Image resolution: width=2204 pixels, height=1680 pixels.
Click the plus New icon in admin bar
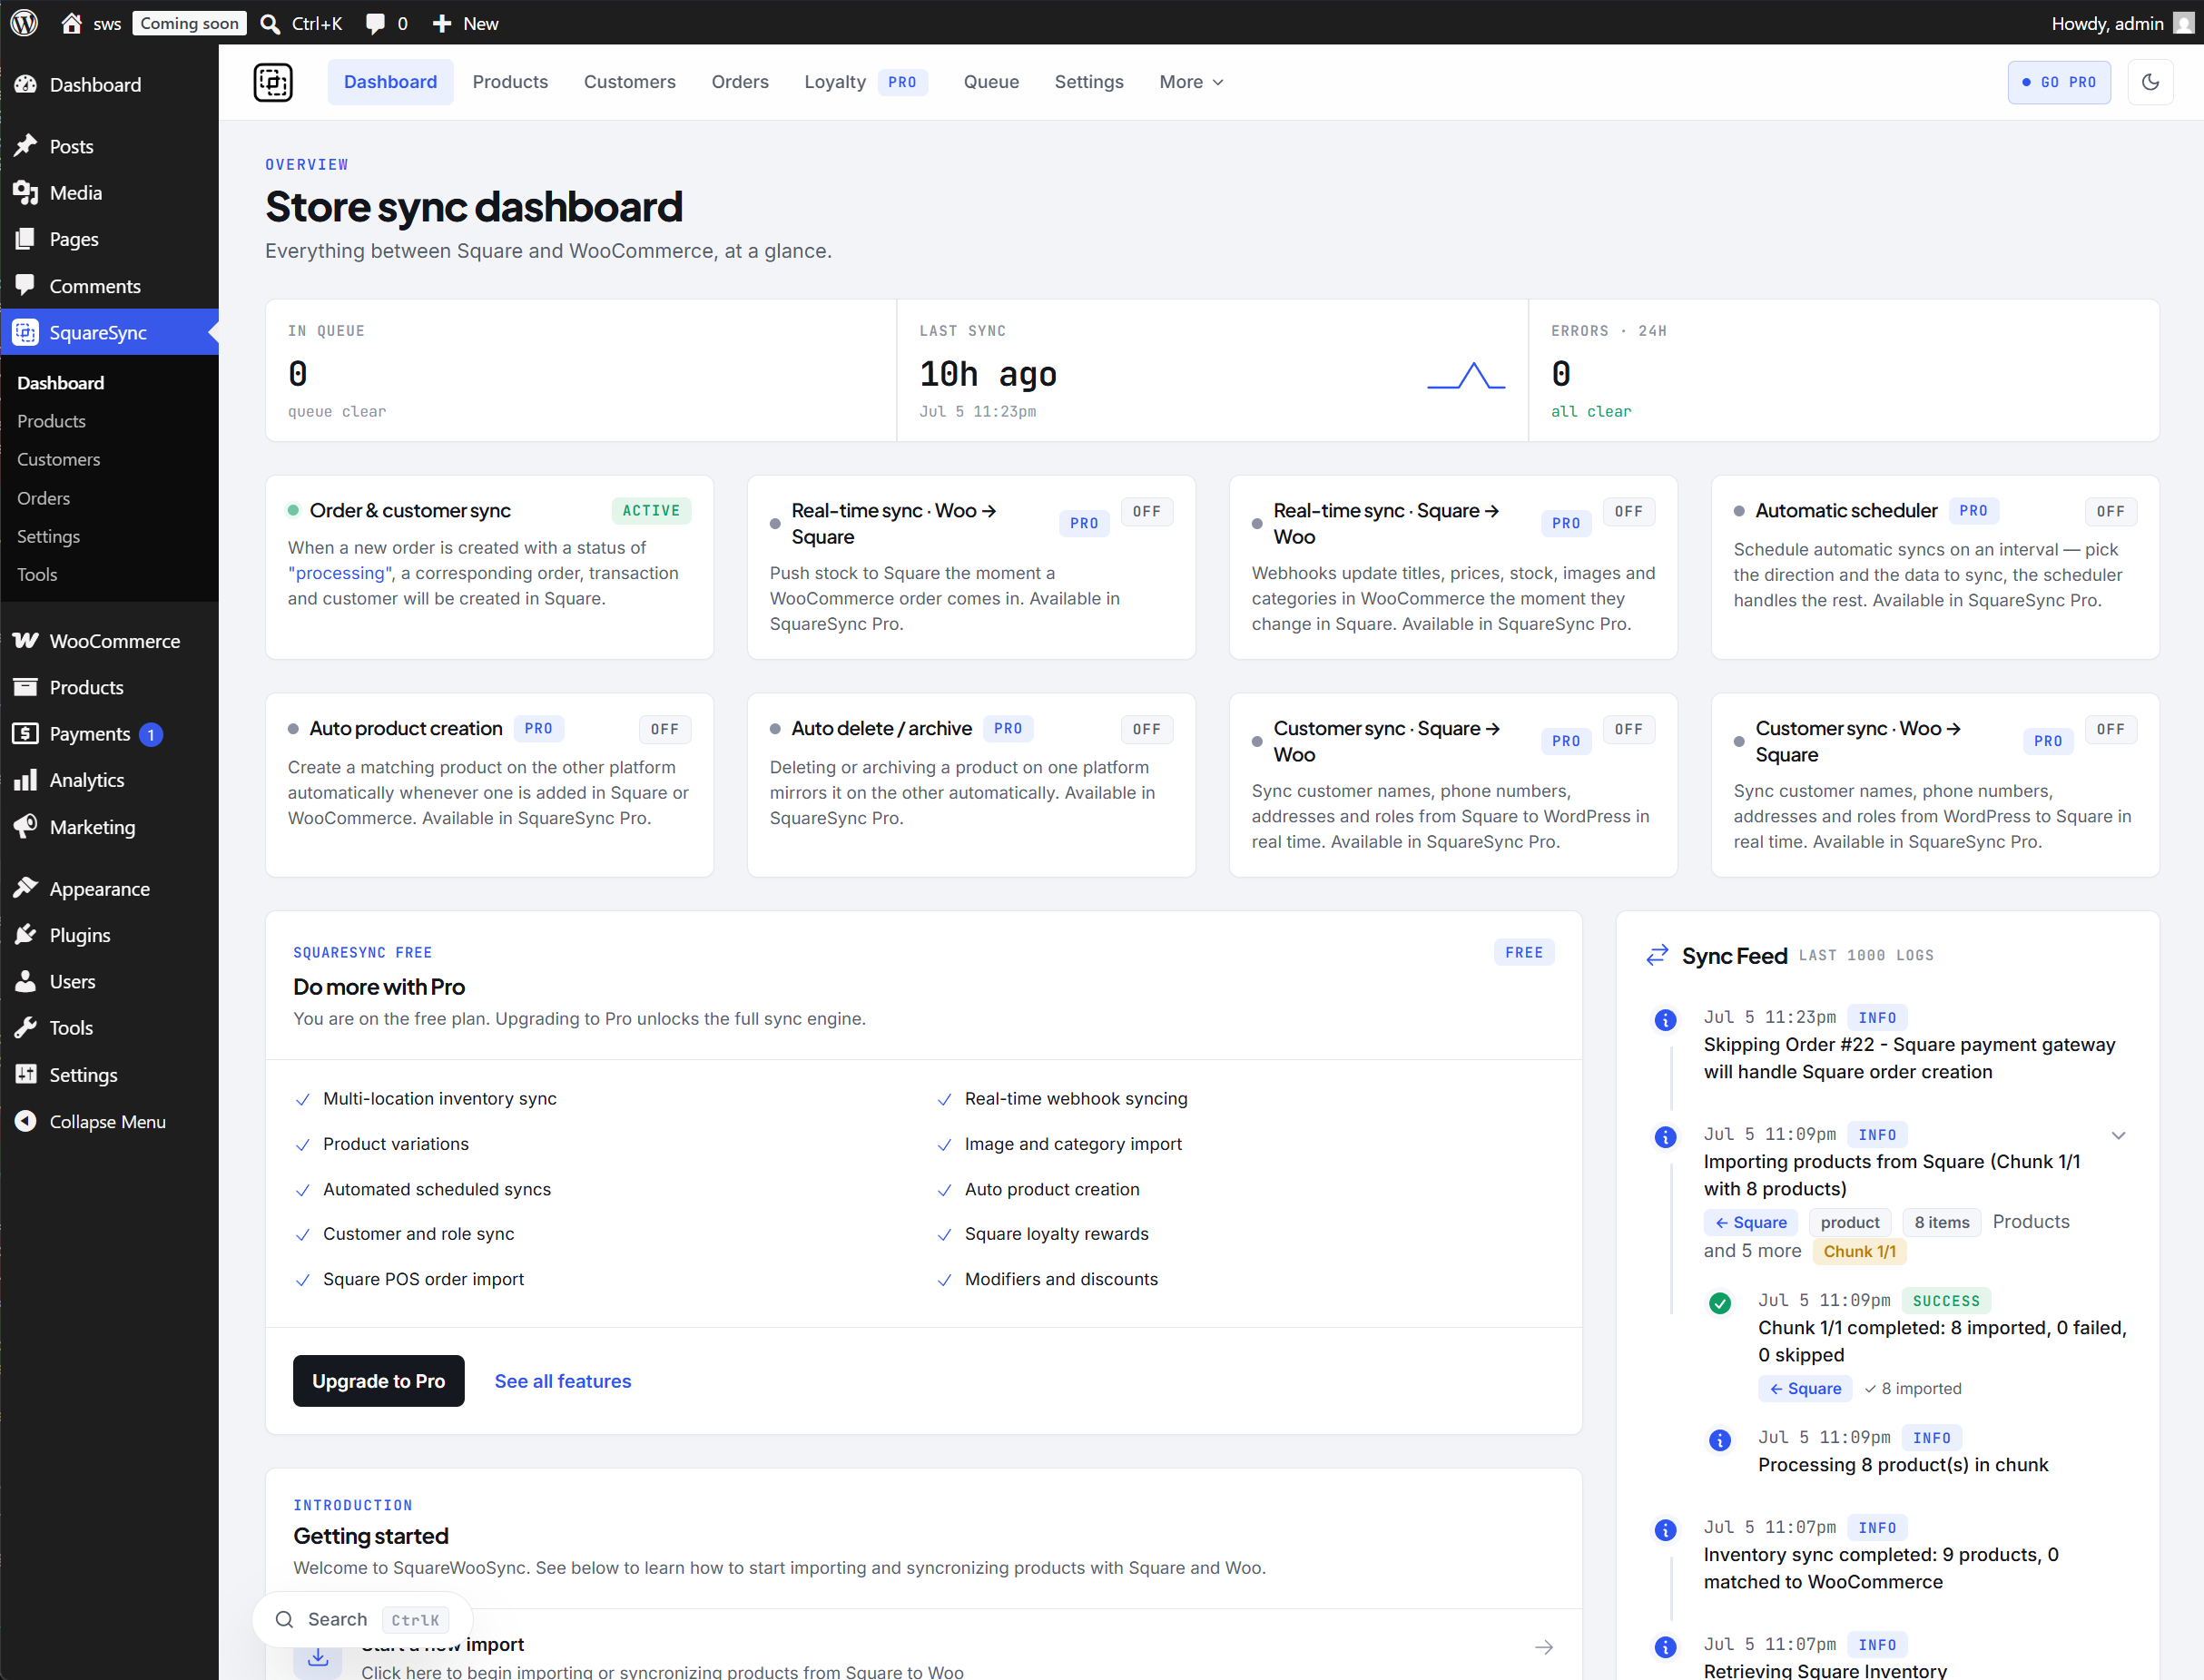442,23
